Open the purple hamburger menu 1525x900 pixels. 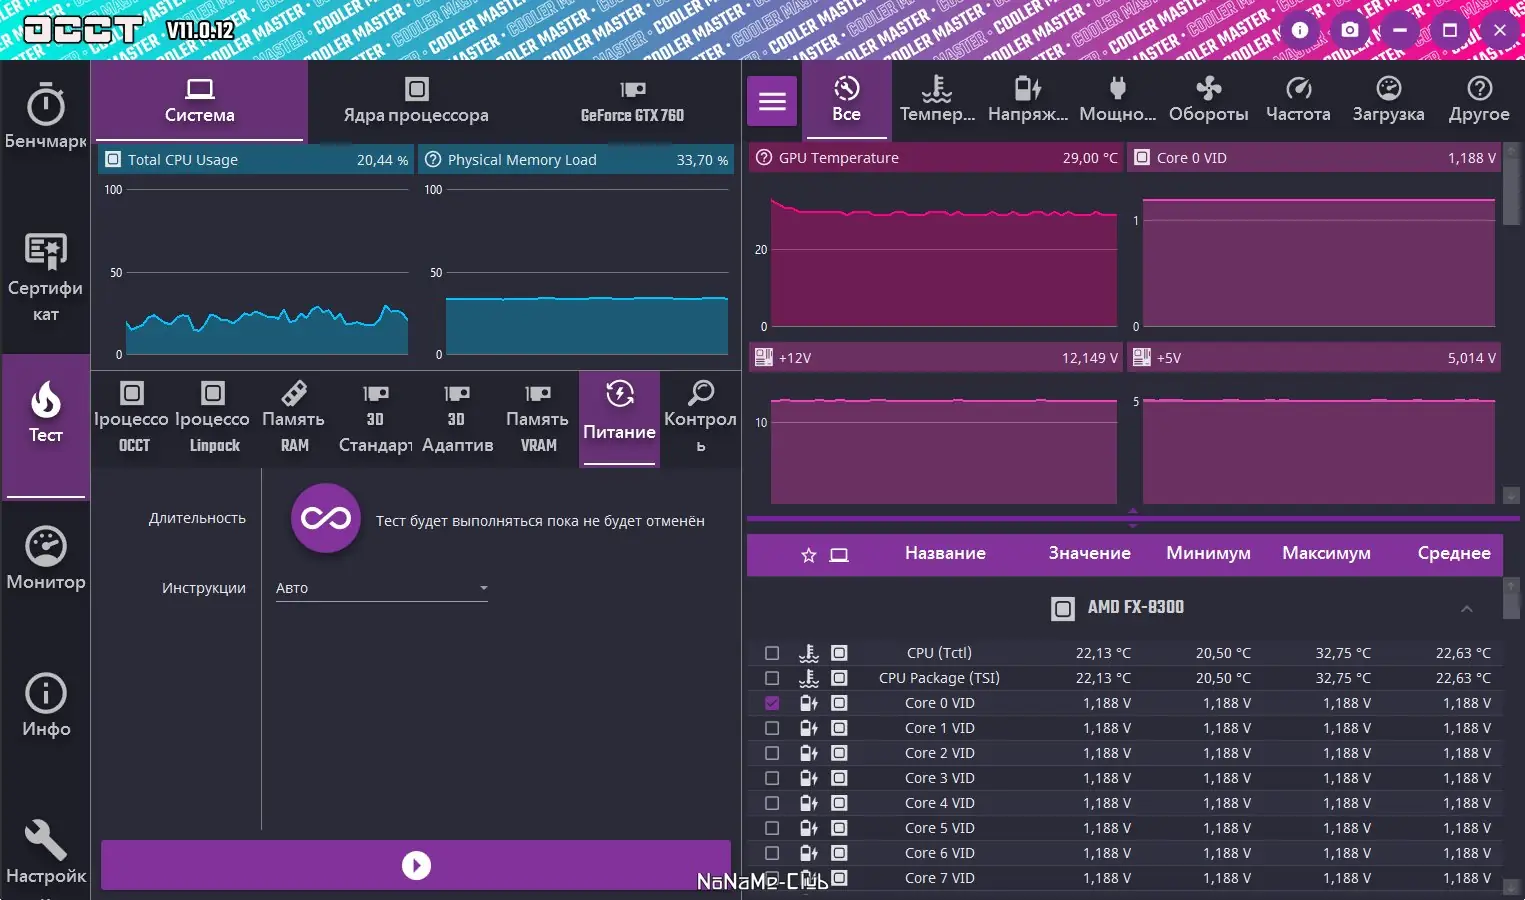pyautogui.click(x=772, y=101)
